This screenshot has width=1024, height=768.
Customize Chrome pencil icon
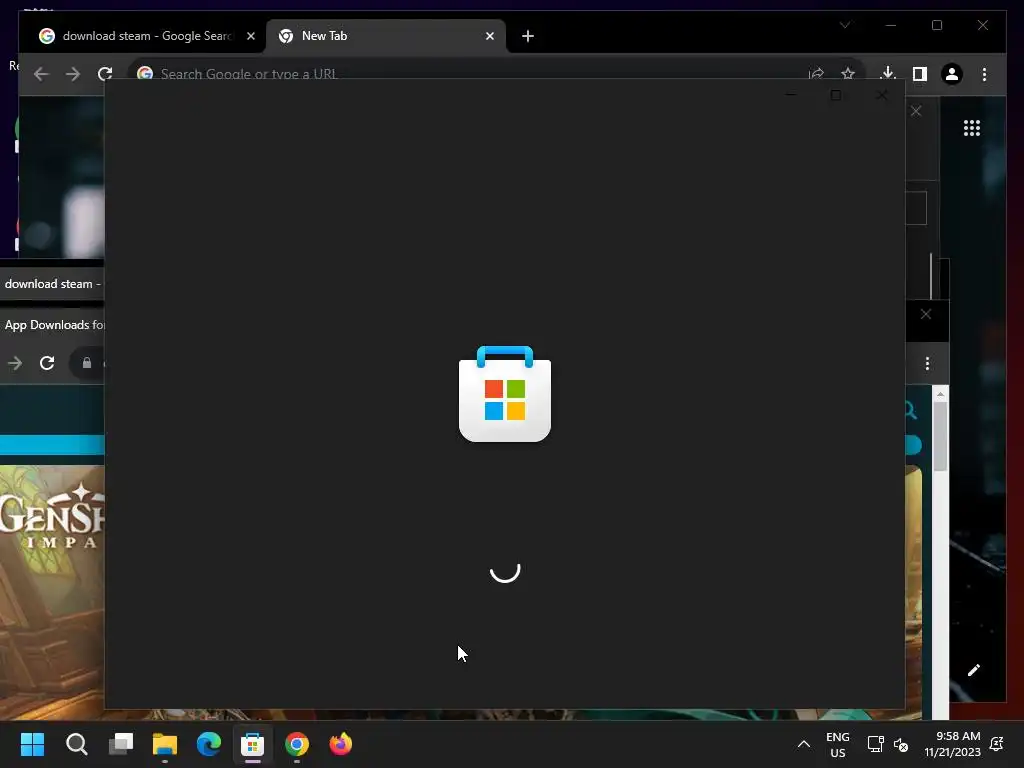(974, 670)
